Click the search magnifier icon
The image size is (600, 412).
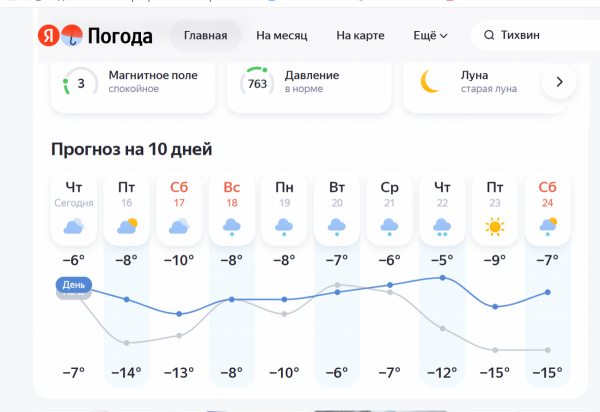pos(489,36)
